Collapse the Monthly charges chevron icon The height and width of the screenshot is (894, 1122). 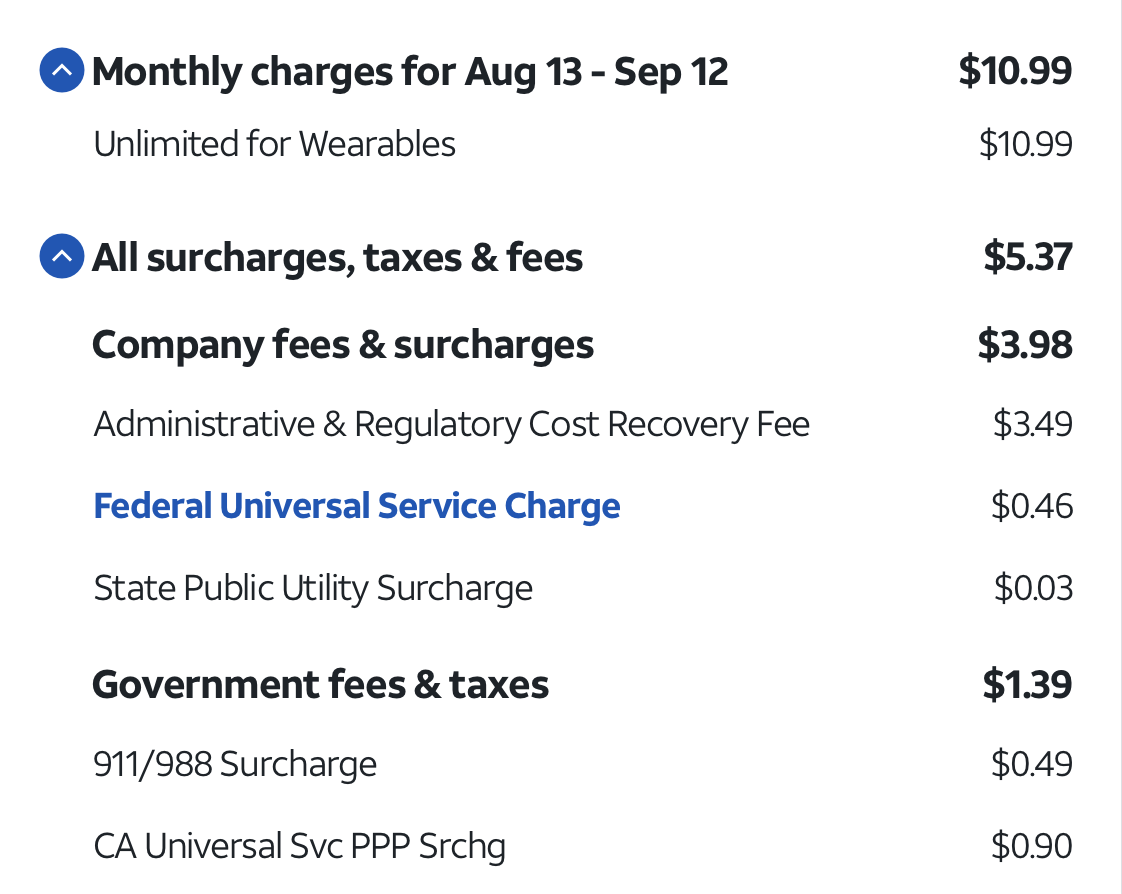[x=61, y=72]
